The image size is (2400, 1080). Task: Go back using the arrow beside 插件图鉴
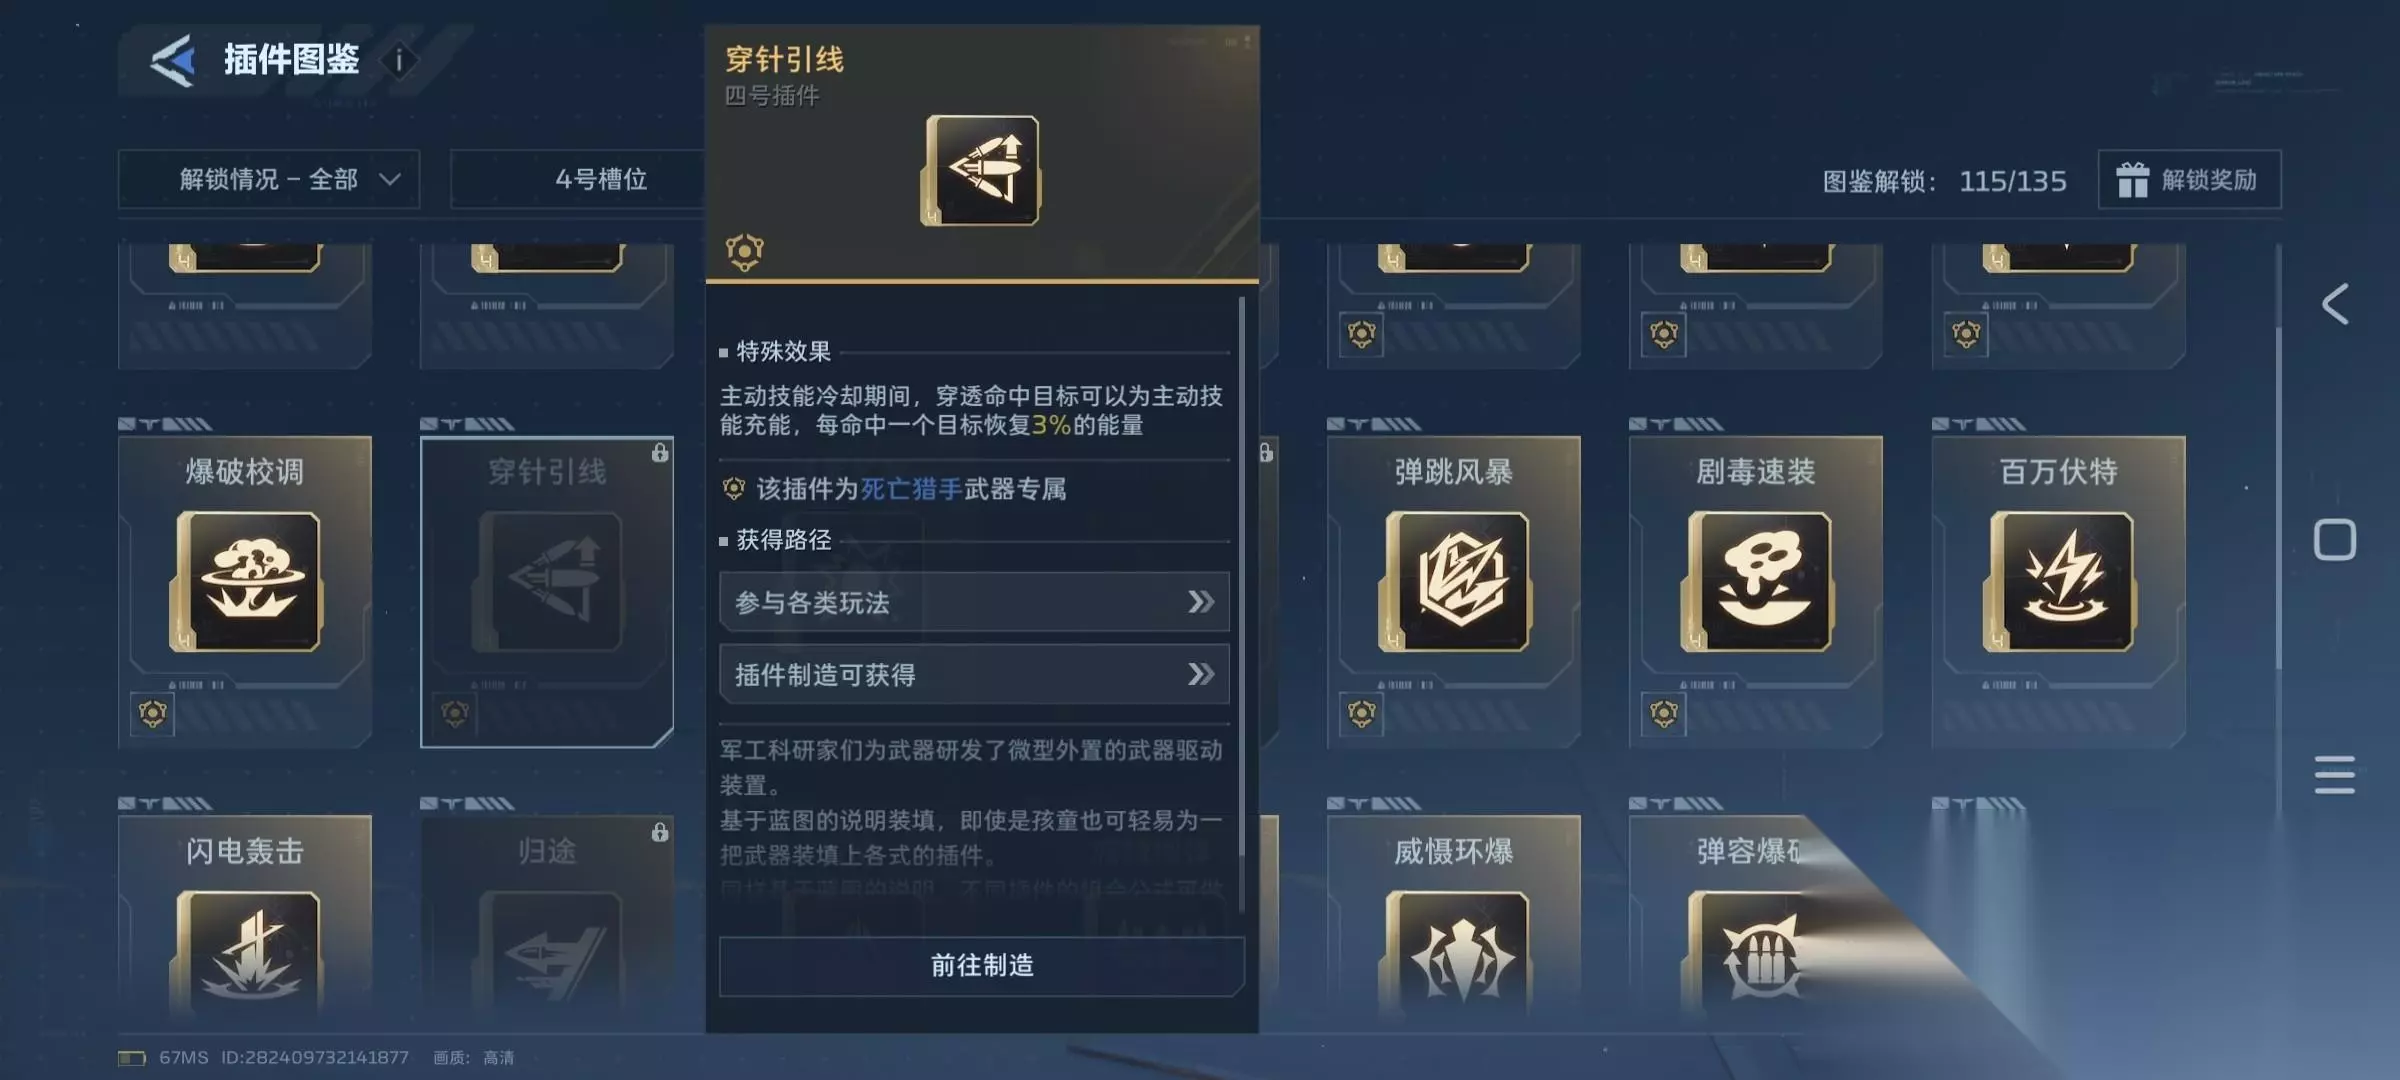[x=173, y=61]
